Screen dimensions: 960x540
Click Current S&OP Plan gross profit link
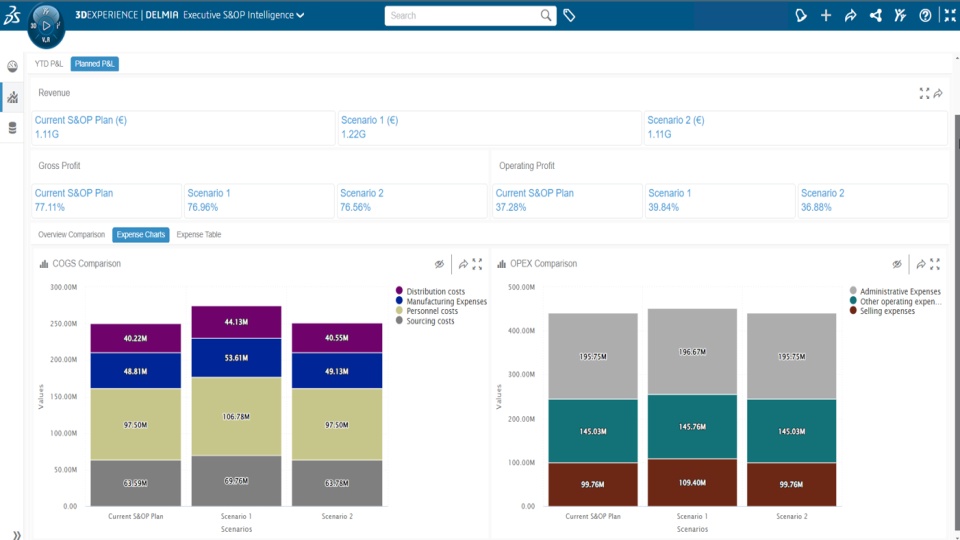[x=74, y=193]
